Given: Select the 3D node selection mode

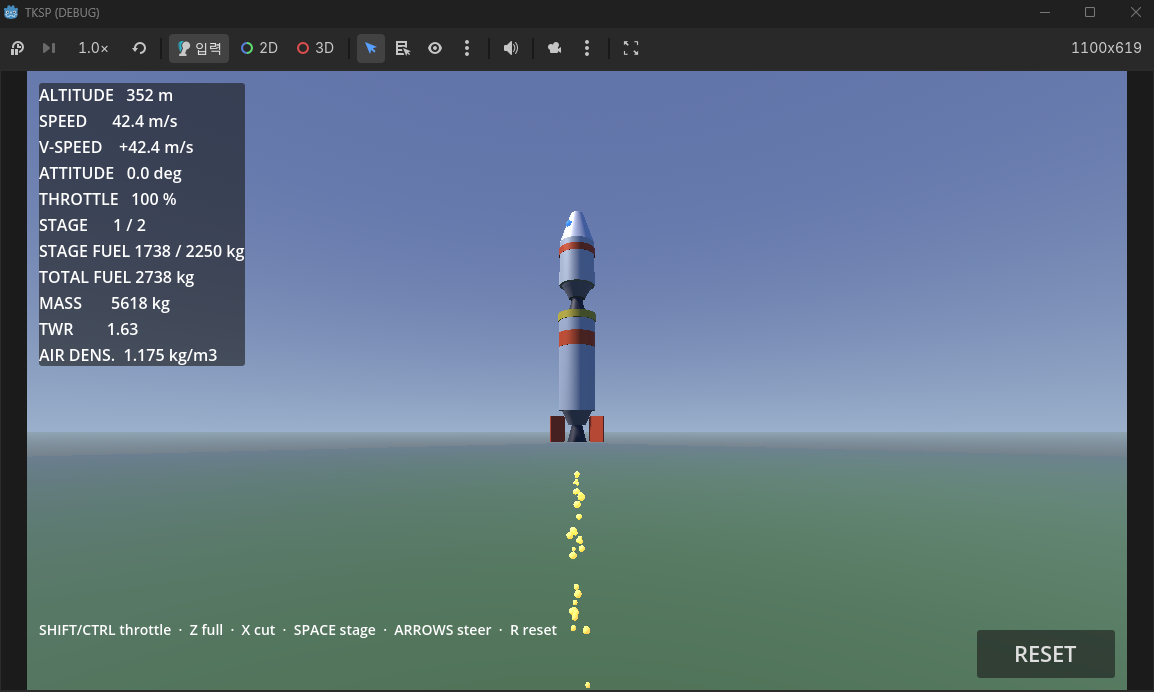Looking at the screenshot, I should [315, 49].
